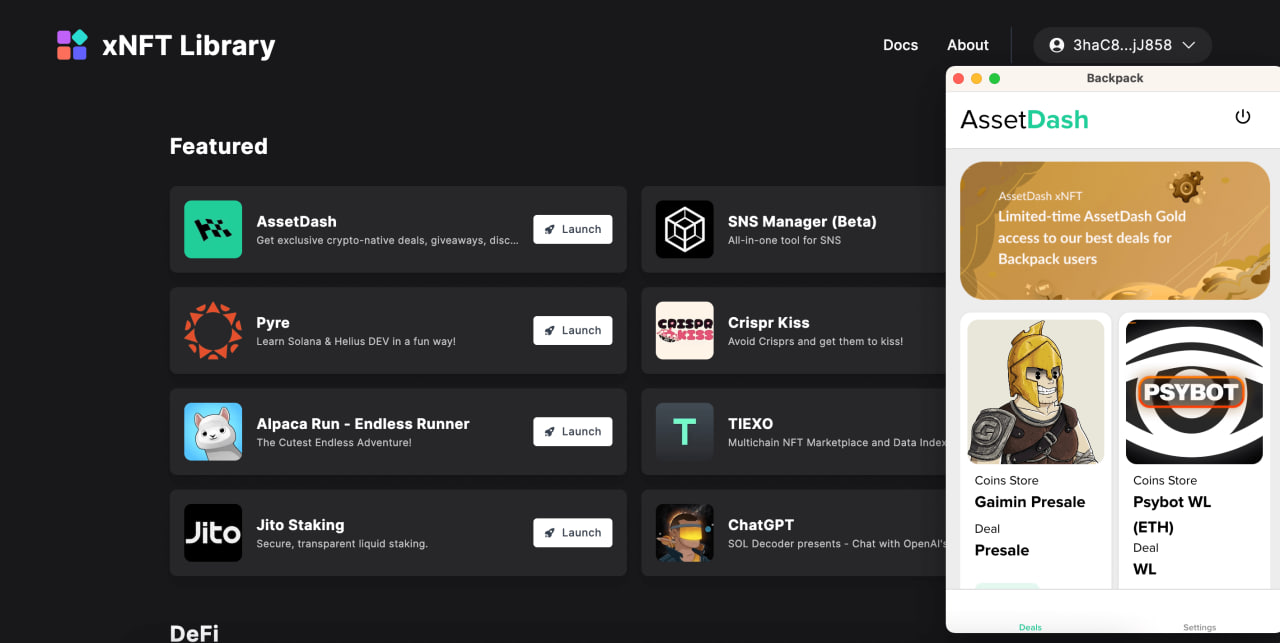The width and height of the screenshot is (1280, 643).
Task: Click the Alpaca Run - Endless Runner title
Action: tap(363, 423)
